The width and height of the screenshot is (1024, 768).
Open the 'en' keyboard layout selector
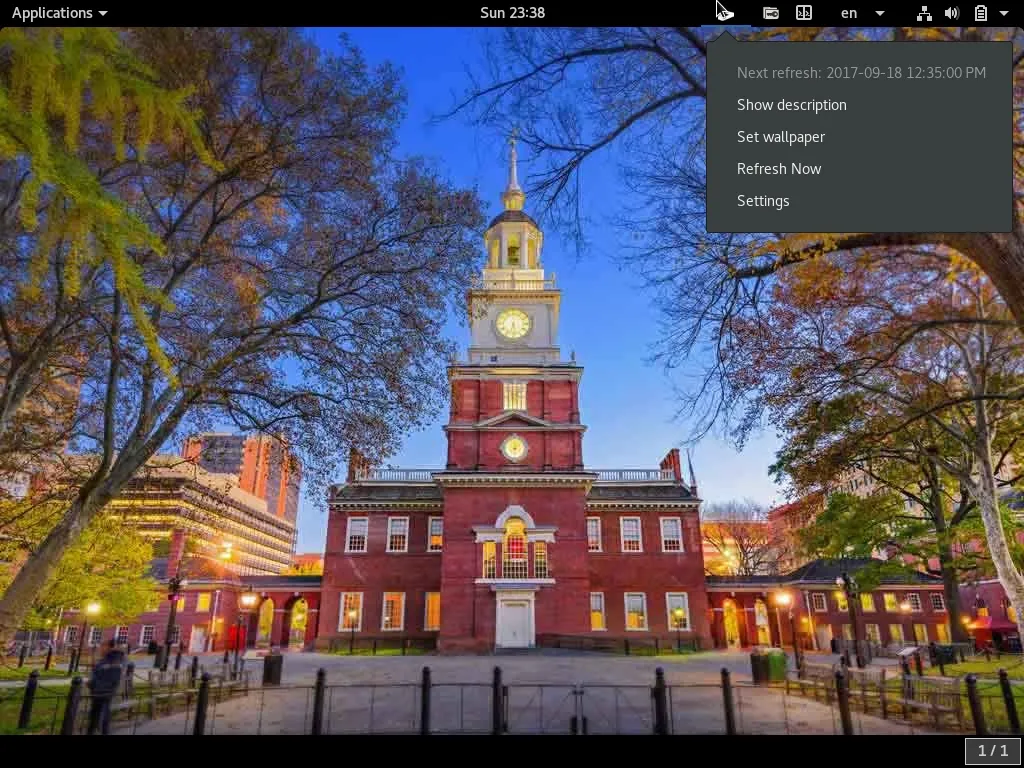tap(849, 13)
